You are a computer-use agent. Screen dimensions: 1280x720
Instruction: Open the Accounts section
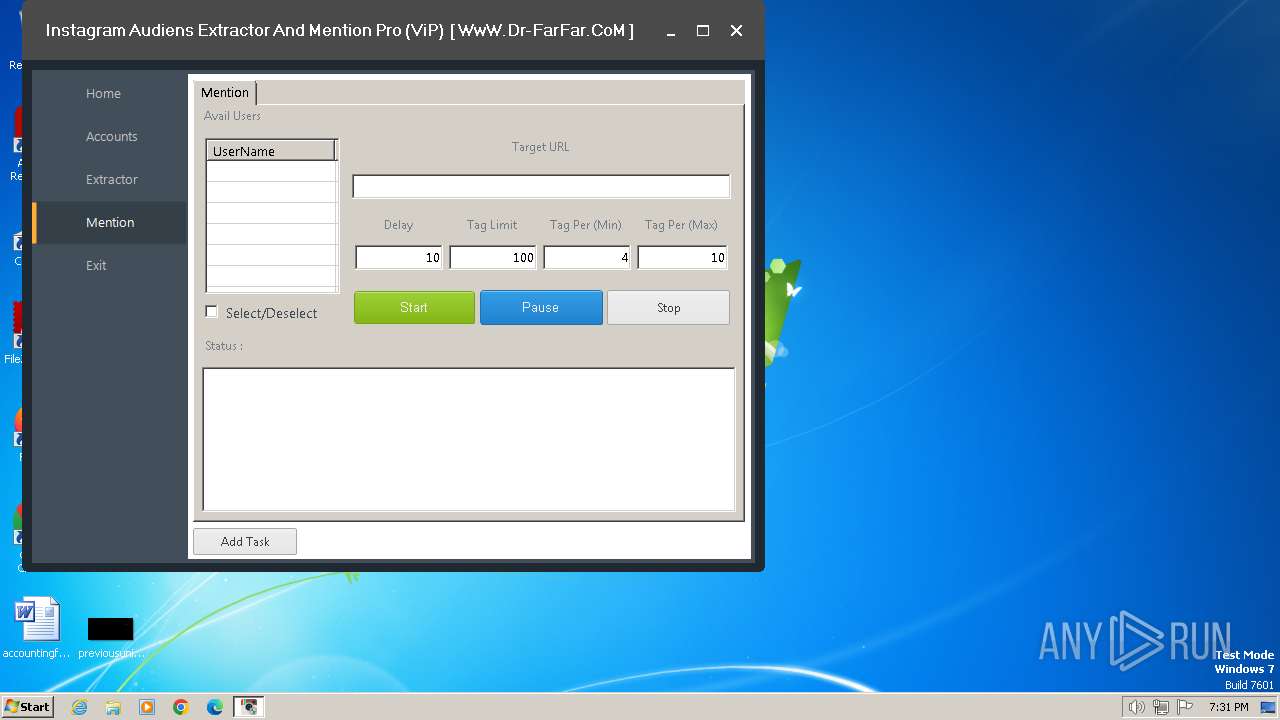click(109, 136)
